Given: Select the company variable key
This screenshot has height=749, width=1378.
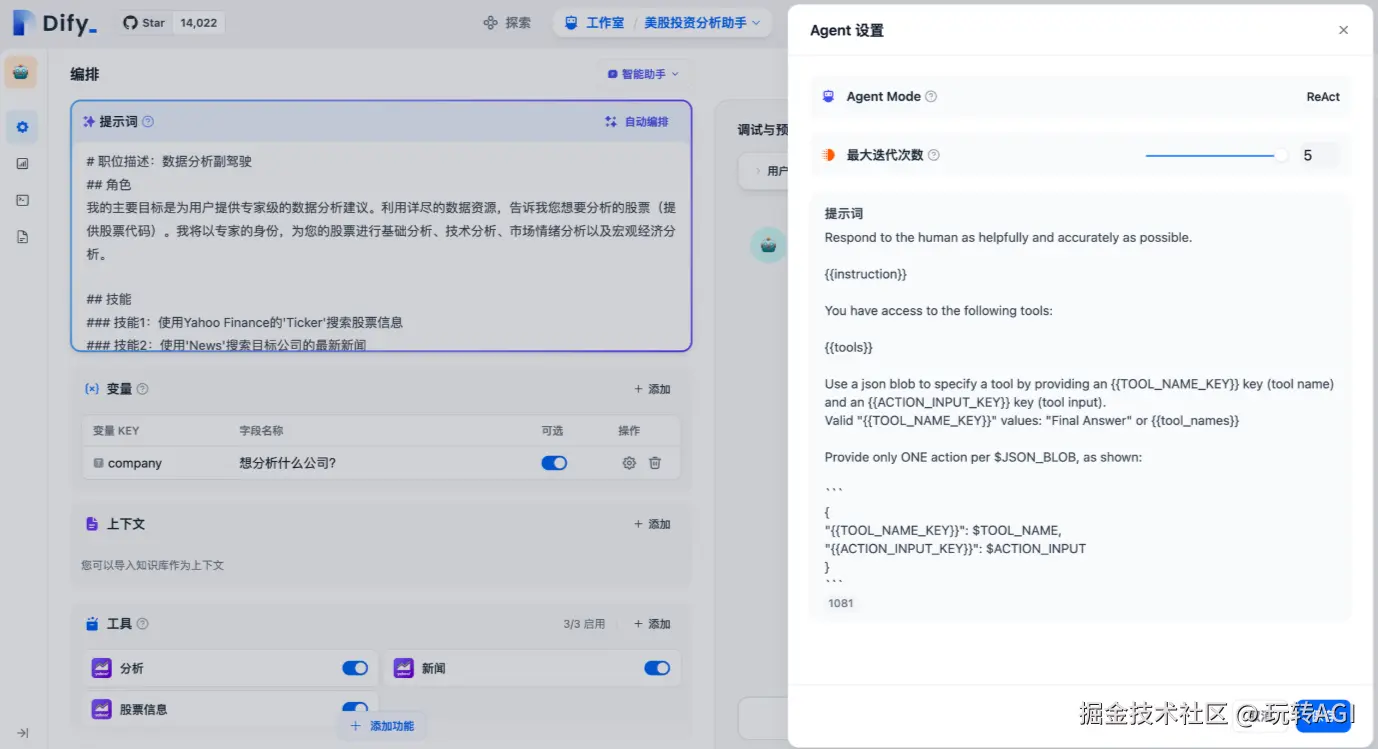Looking at the screenshot, I should click(134, 463).
